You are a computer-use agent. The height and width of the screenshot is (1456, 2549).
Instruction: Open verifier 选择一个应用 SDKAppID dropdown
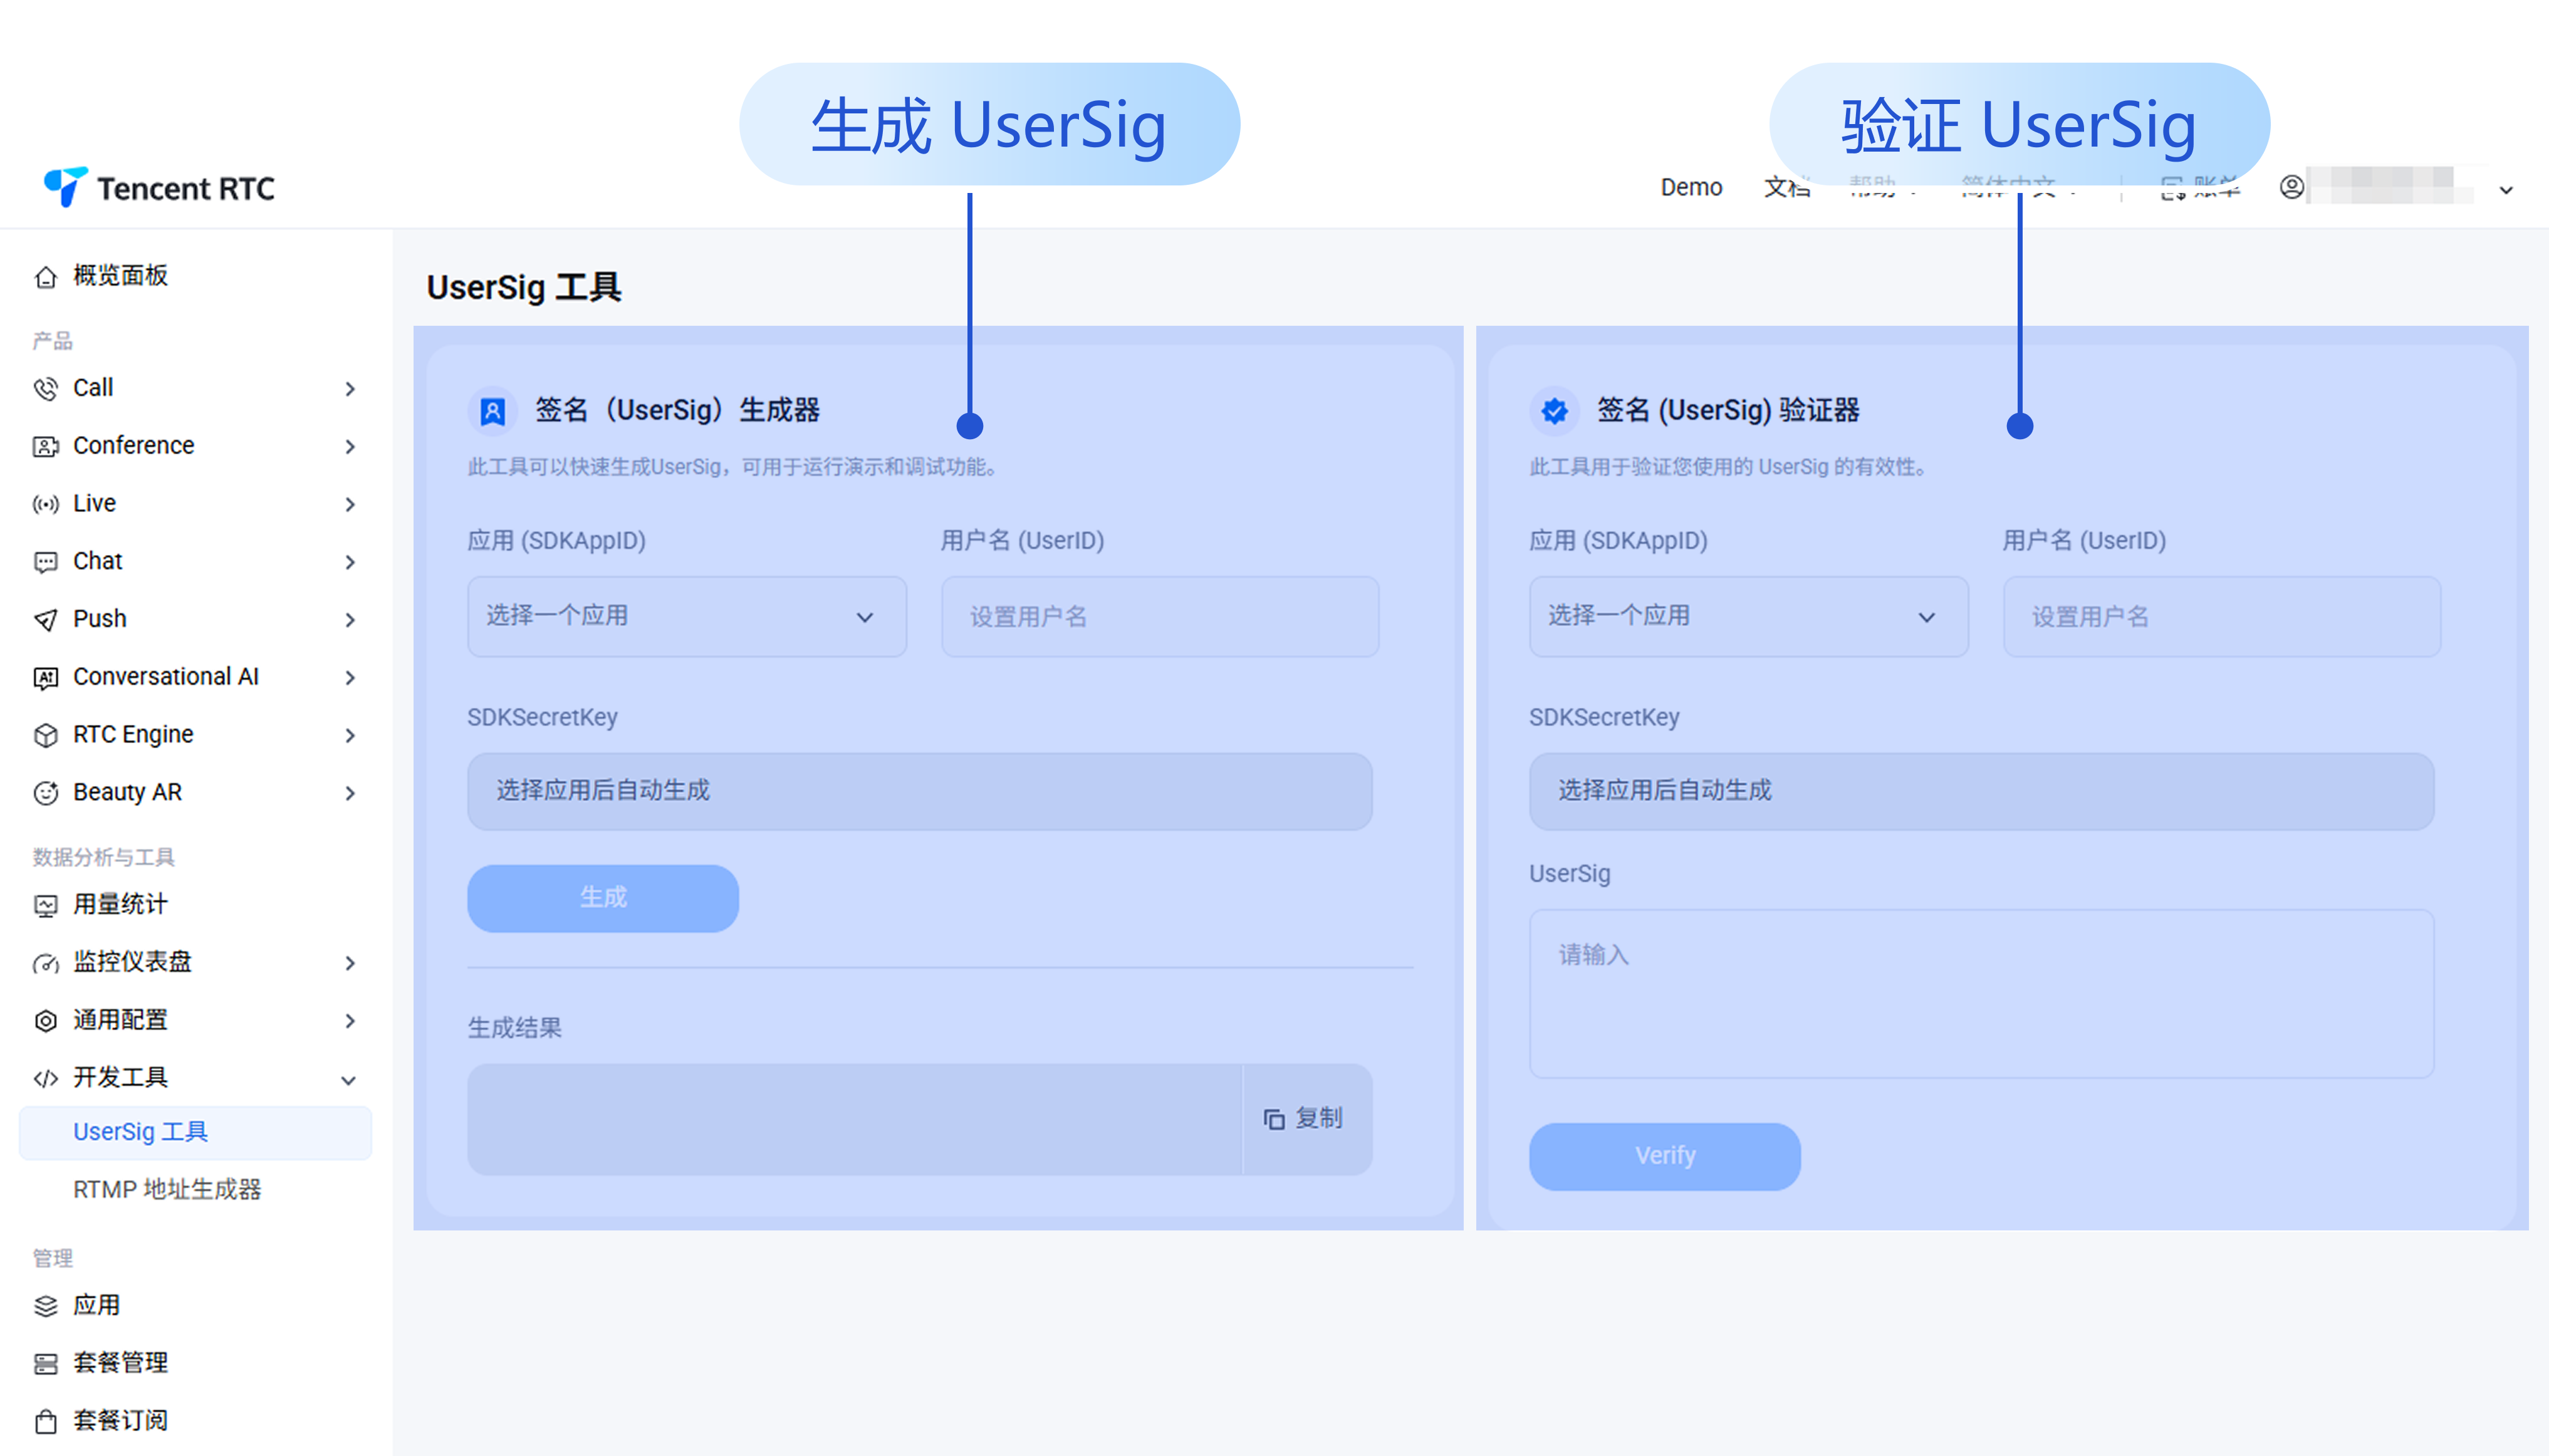pyautogui.click(x=1748, y=616)
